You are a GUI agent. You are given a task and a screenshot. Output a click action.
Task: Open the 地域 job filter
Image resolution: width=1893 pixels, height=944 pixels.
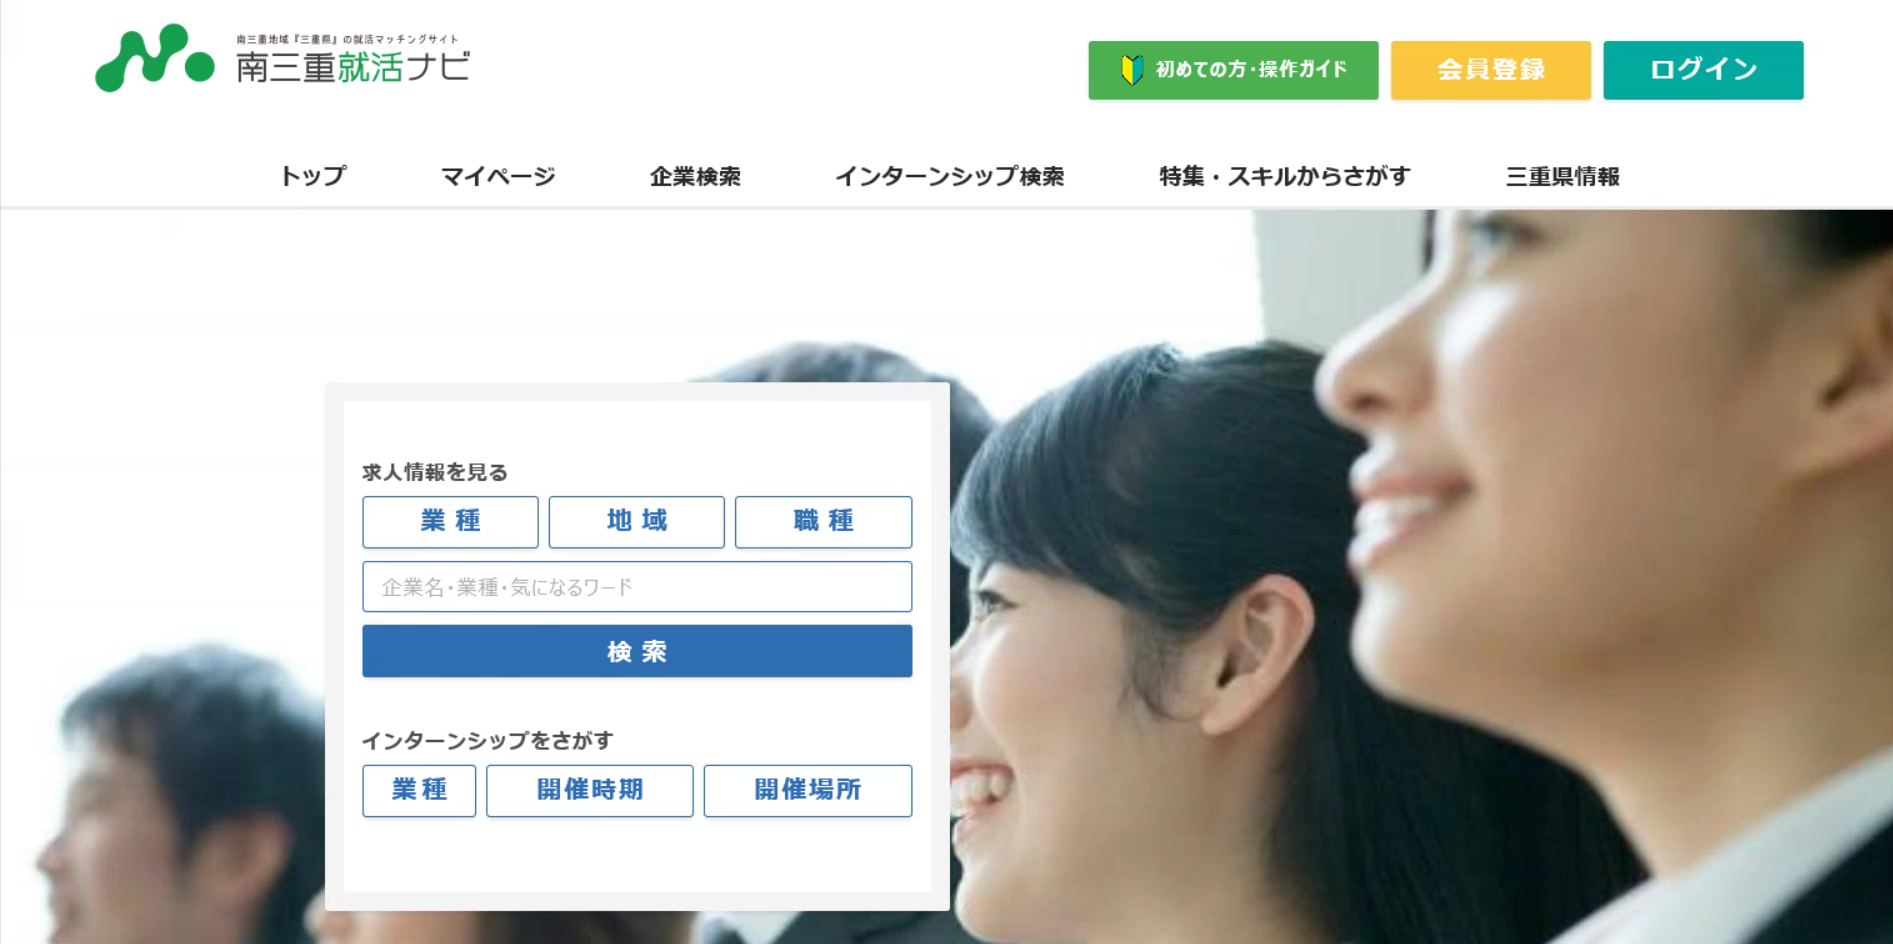pos(636,521)
